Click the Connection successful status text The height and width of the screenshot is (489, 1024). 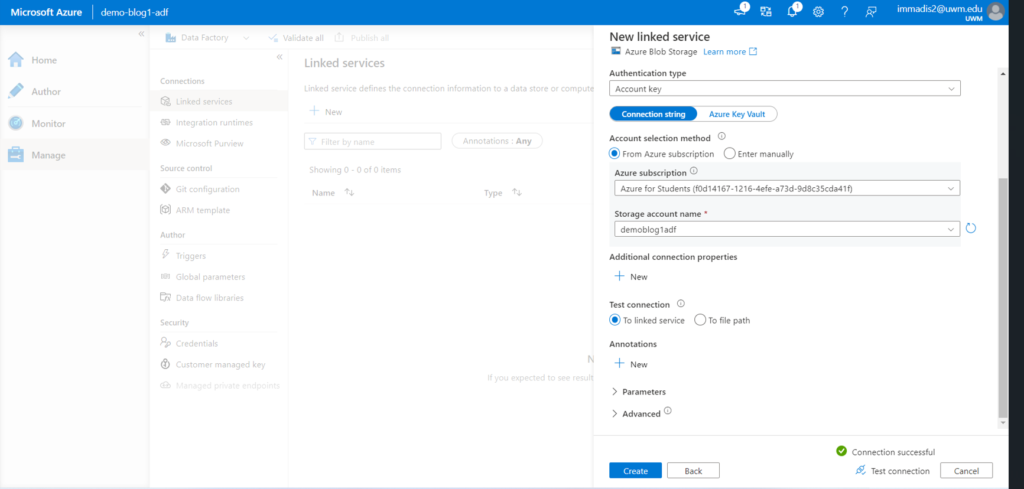point(893,452)
